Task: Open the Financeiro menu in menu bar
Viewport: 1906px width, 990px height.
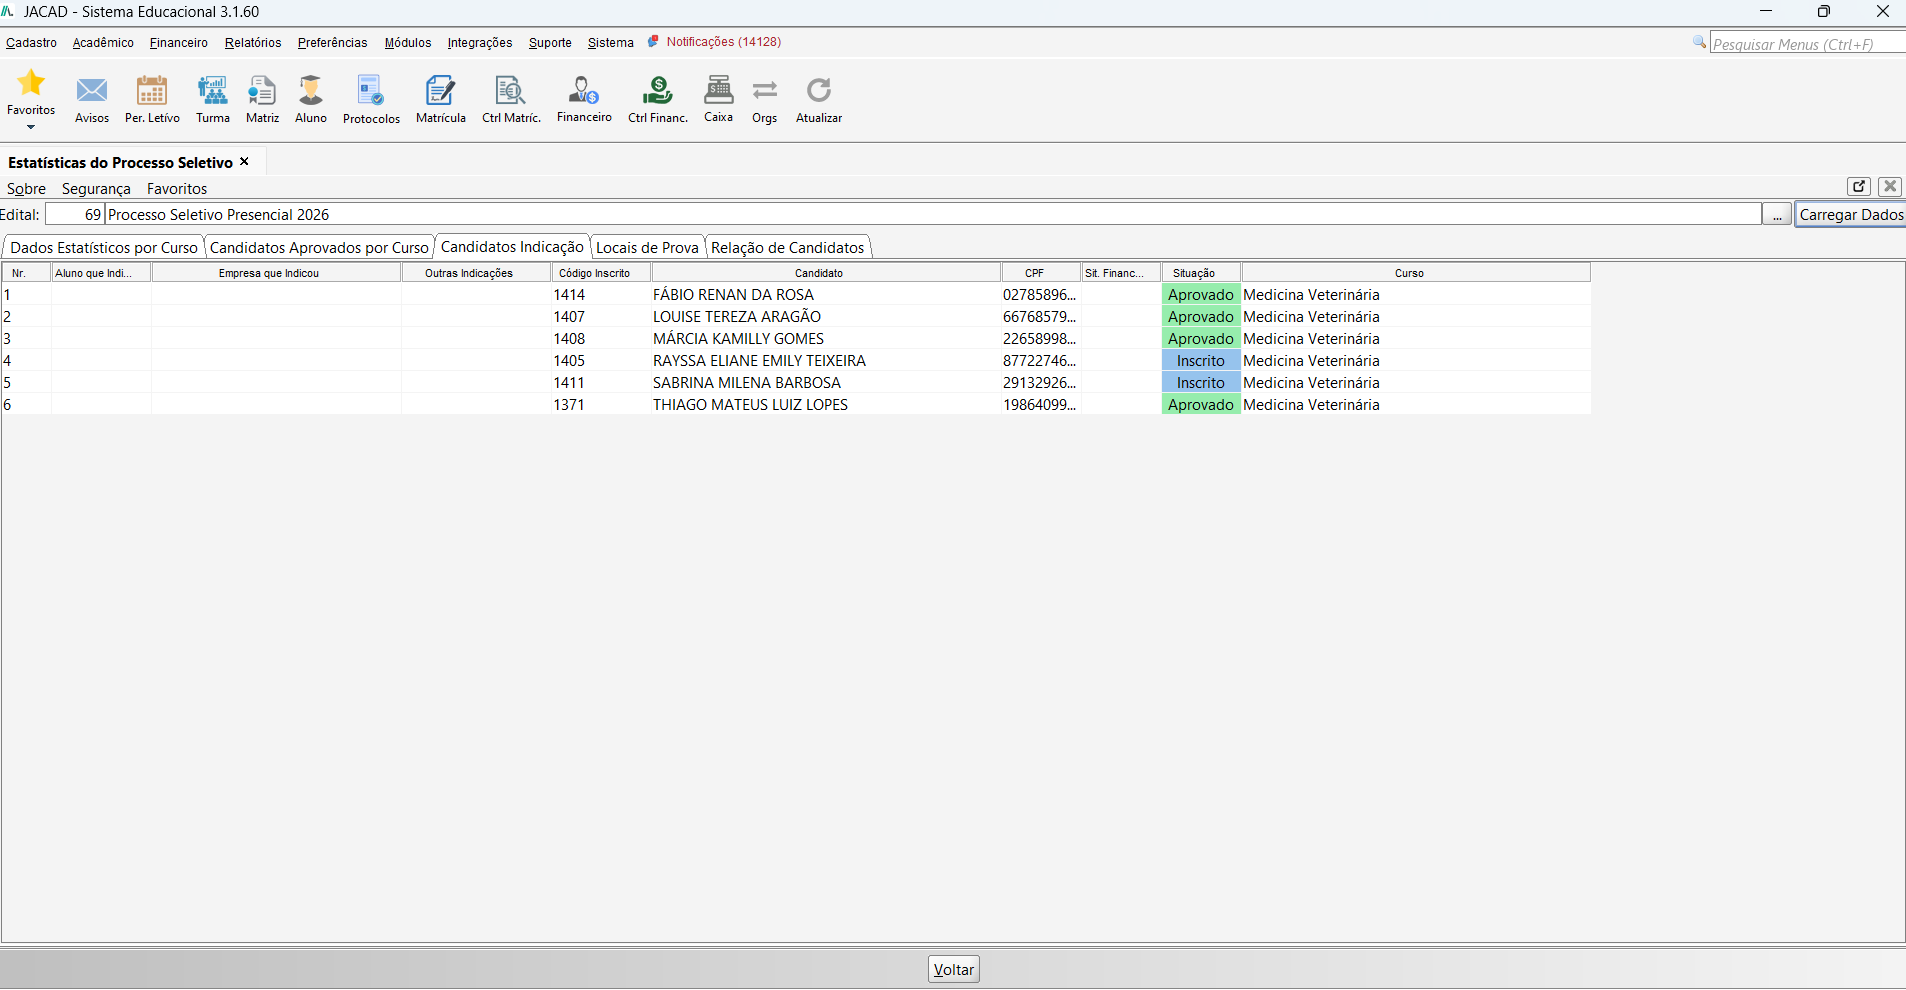Action: (179, 43)
